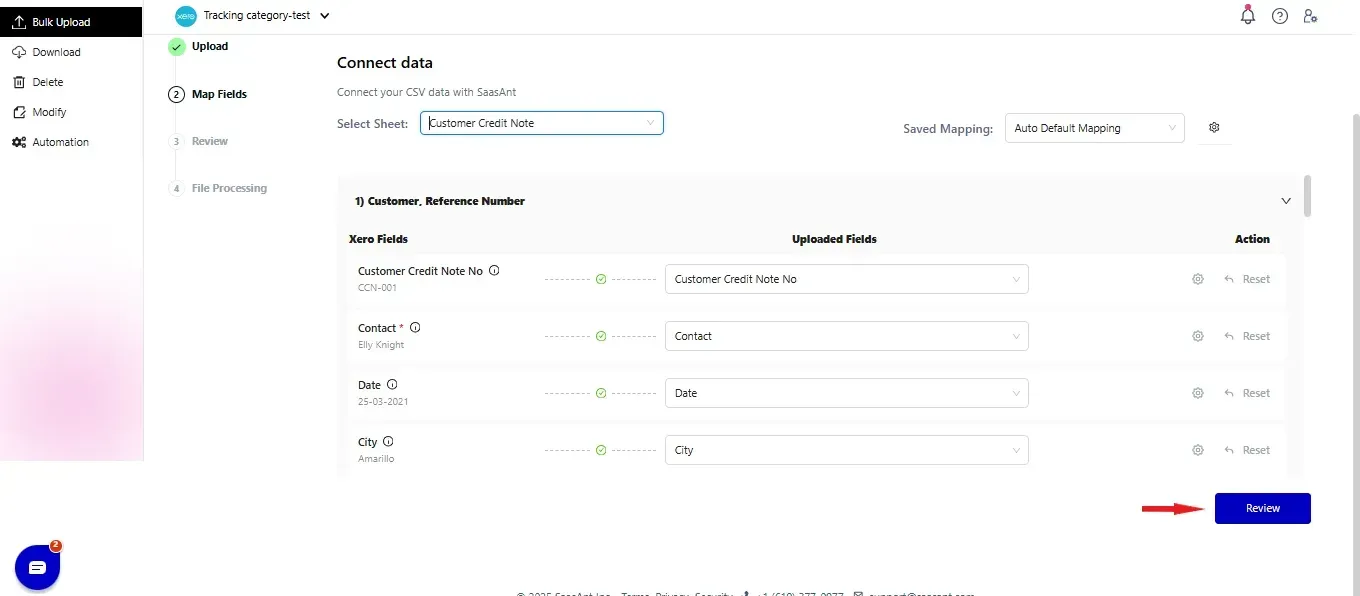Screen dimensions: 1360x596
Task: Open Date uploaded field dropdown
Action: (x=846, y=393)
